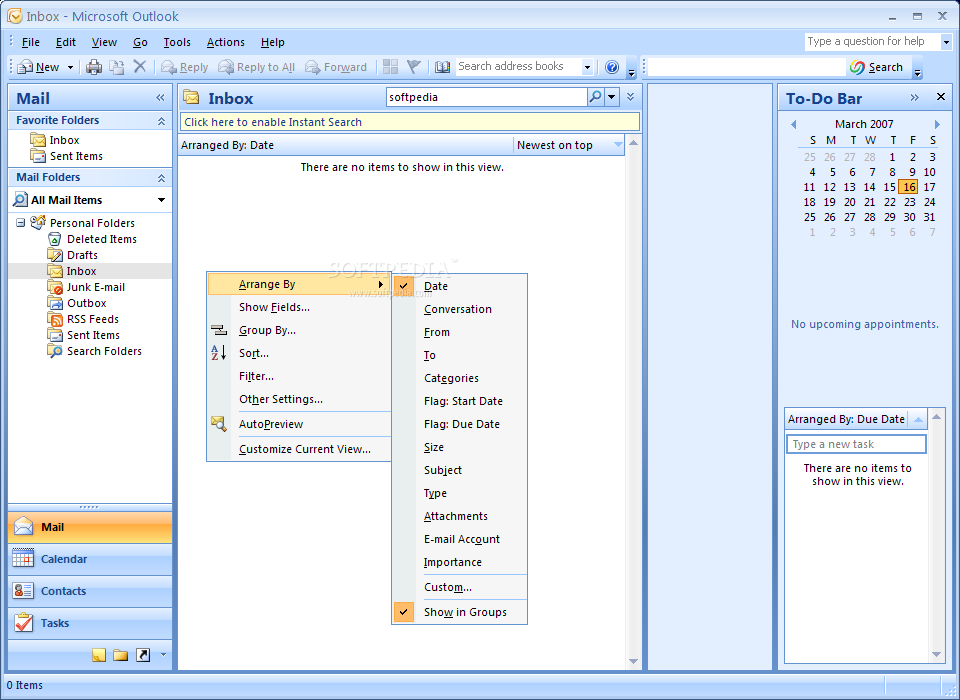The width and height of the screenshot is (960, 700).
Task: Click the Search Folders icon in tree
Action: [55, 351]
